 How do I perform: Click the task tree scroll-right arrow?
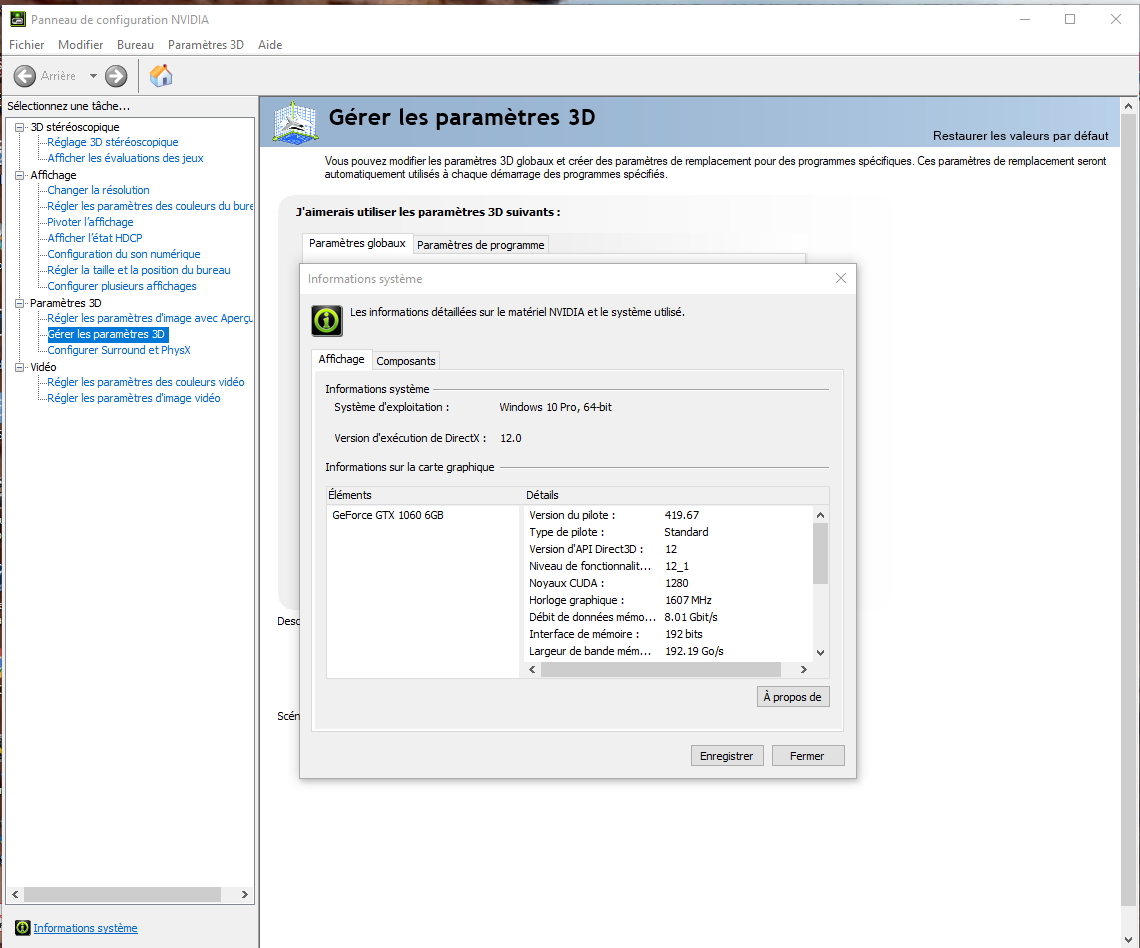tap(244, 894)
